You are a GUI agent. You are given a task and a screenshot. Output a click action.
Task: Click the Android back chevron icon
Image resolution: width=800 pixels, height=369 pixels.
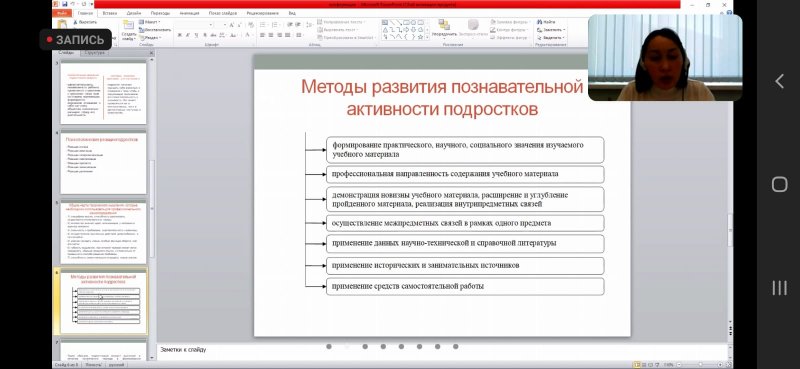coord(779,81)
